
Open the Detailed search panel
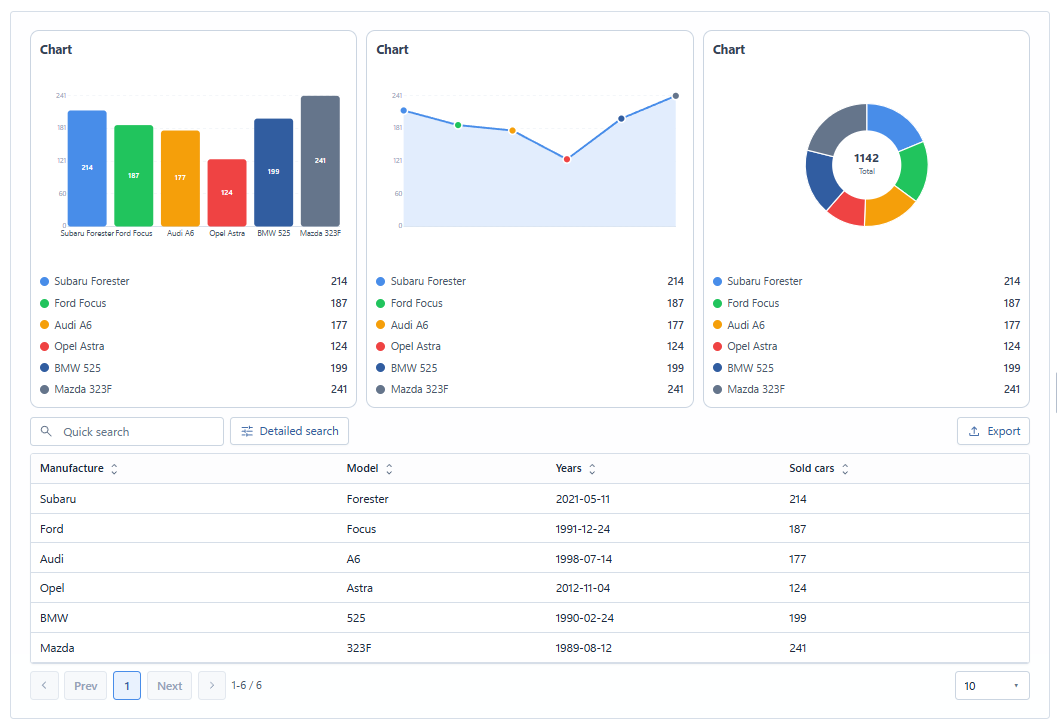[289, 431]
